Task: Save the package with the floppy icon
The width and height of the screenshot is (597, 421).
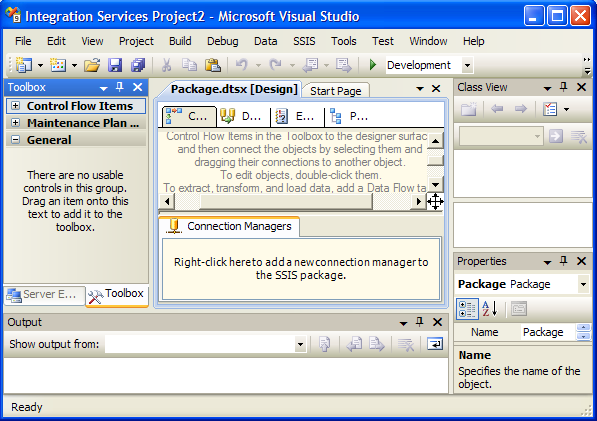Action: (x=115, y=65)
